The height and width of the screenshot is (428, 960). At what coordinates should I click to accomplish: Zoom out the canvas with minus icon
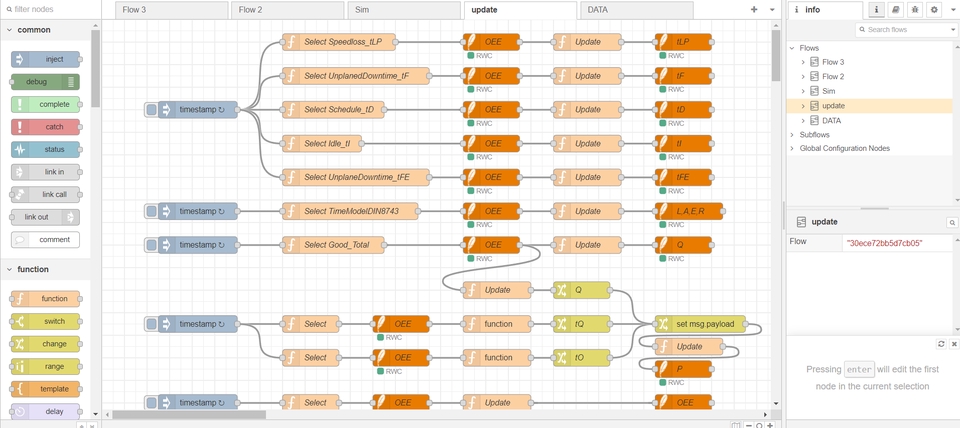point(749,425)
